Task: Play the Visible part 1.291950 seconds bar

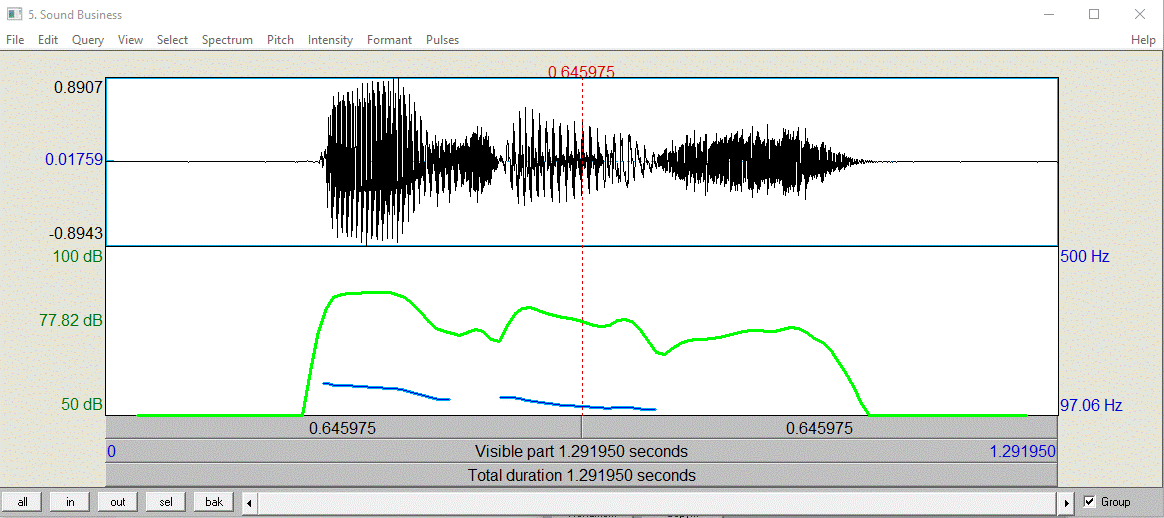Action: tap(581, 451)
